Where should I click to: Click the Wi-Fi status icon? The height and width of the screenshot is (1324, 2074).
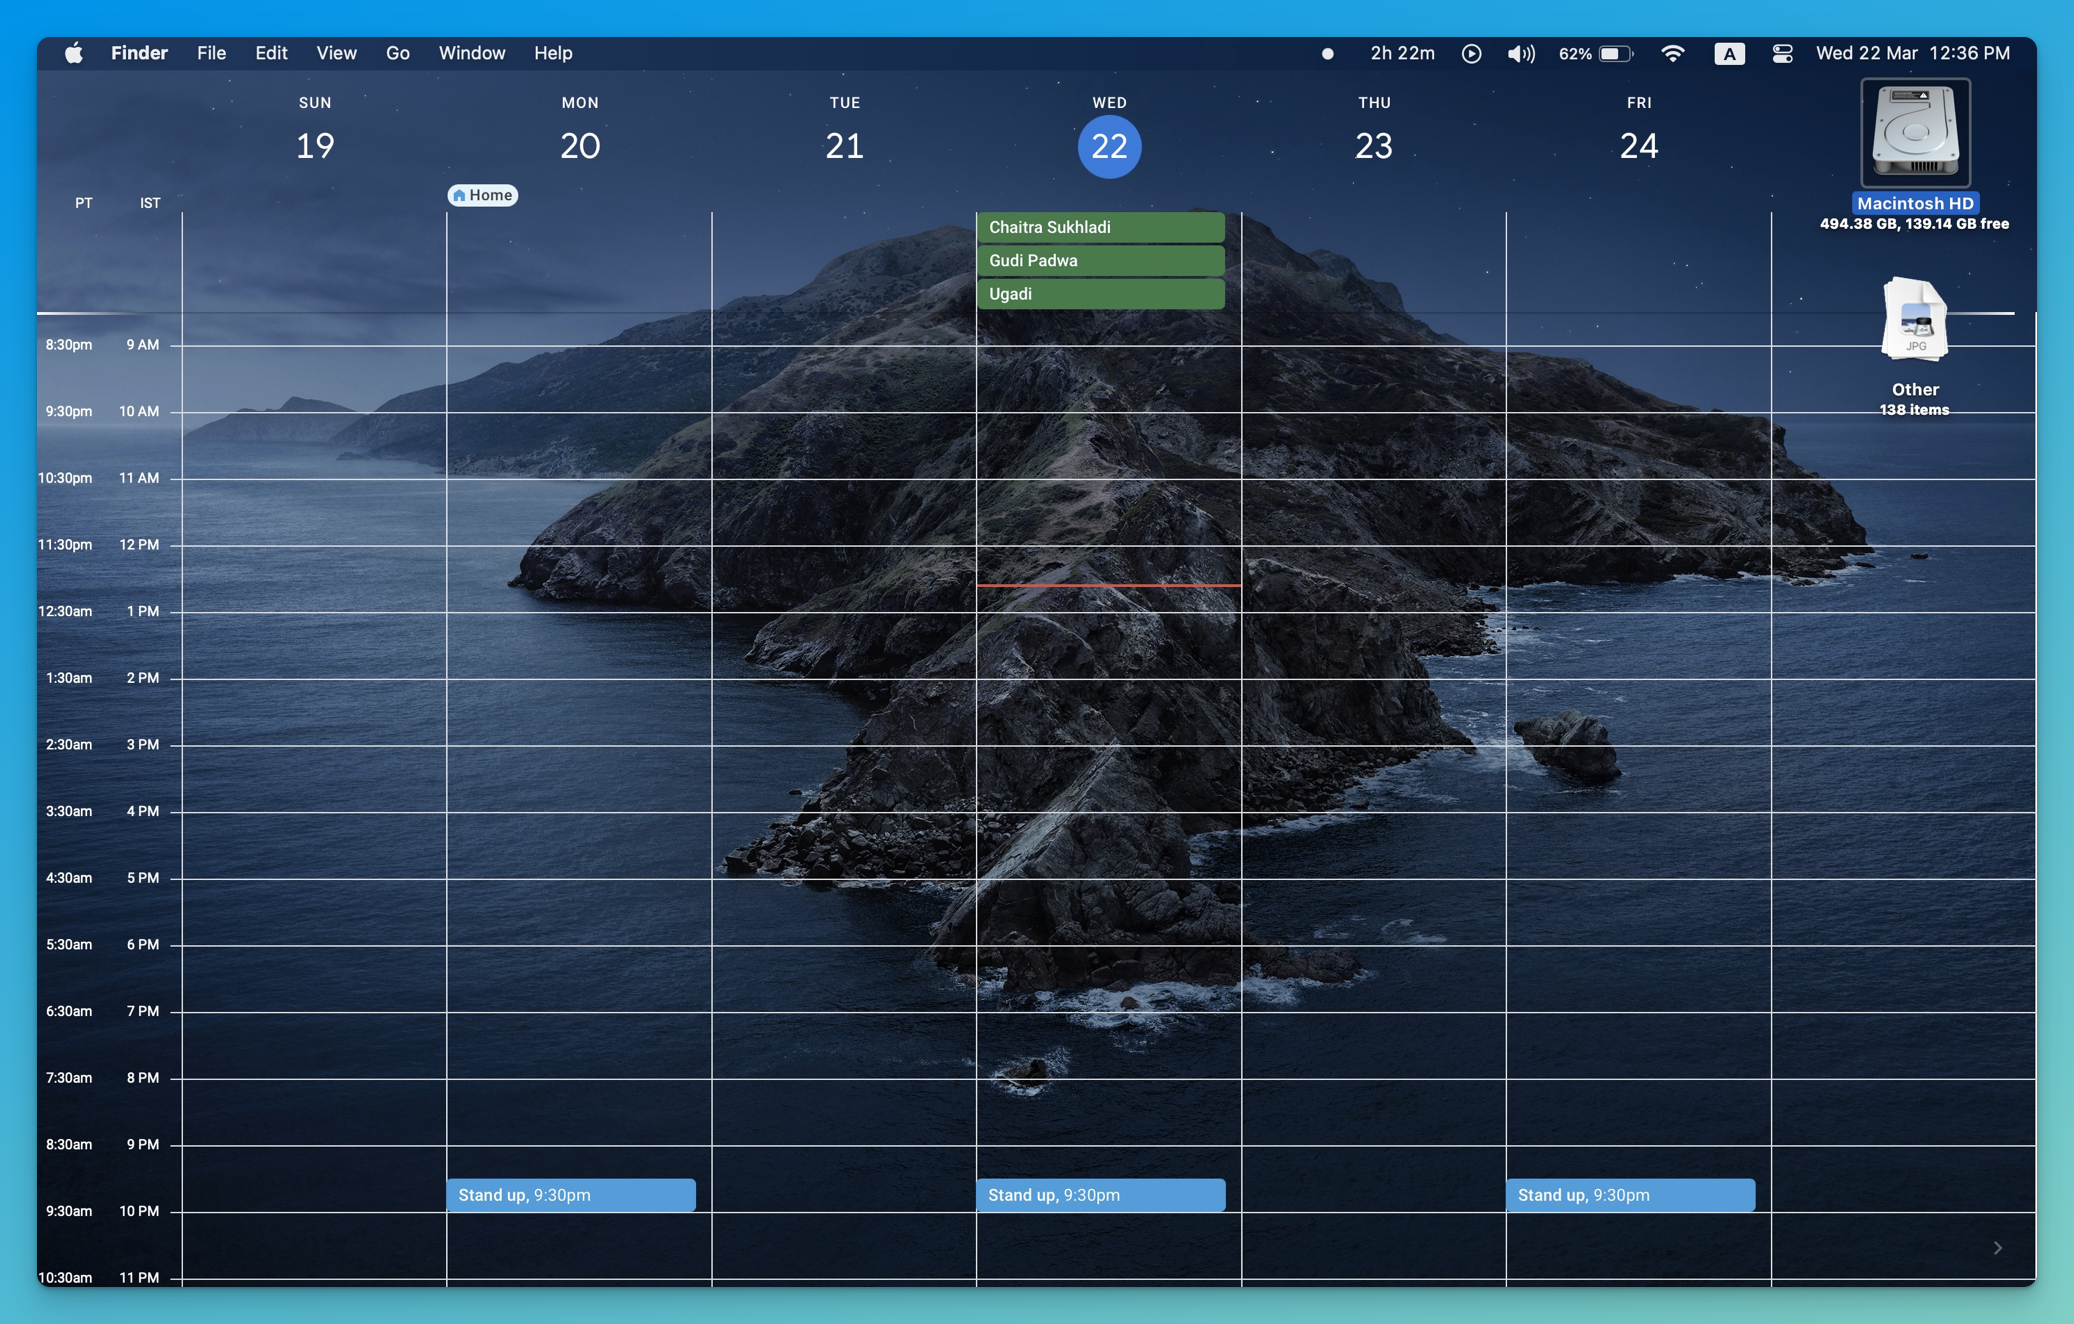[x=1672, y=53]
